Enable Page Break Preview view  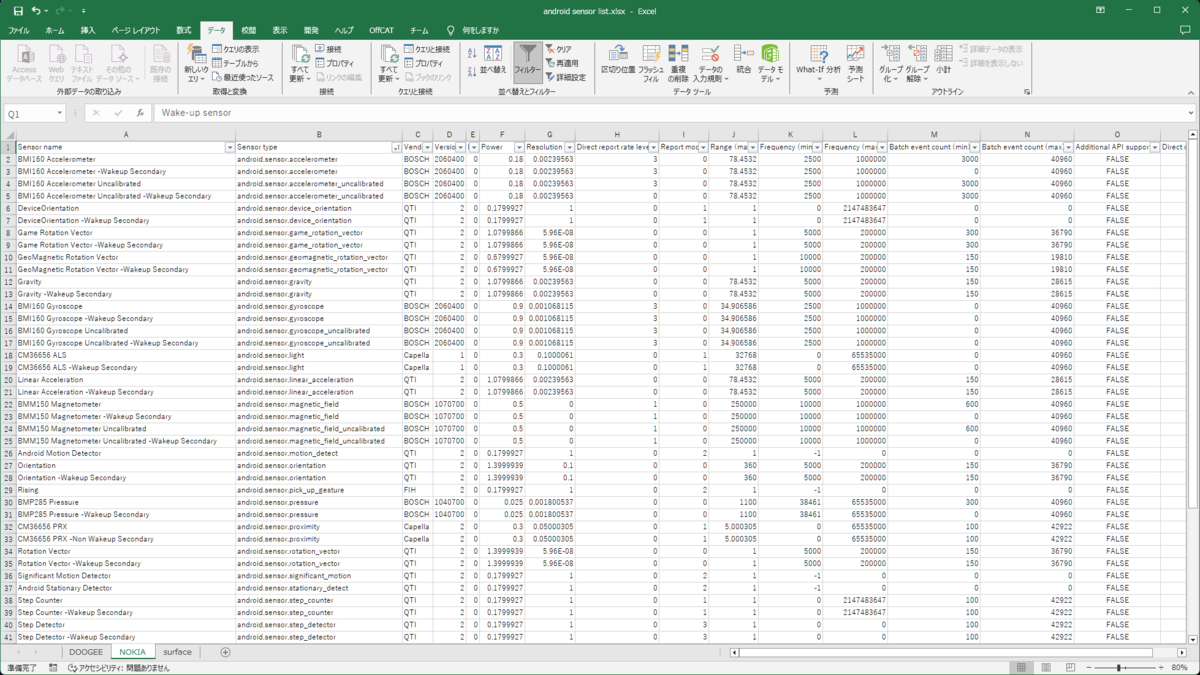pyautogui.click(x=1071, y=666)
